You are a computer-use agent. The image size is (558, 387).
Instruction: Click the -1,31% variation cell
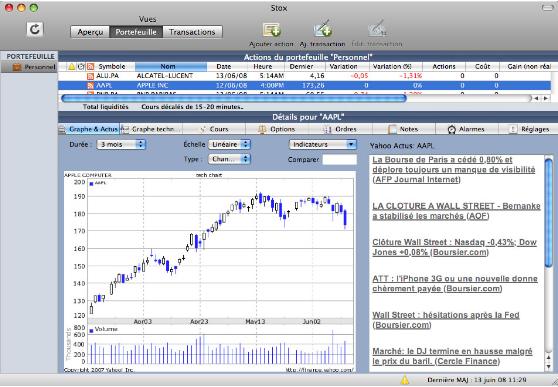tap(410, 76)
